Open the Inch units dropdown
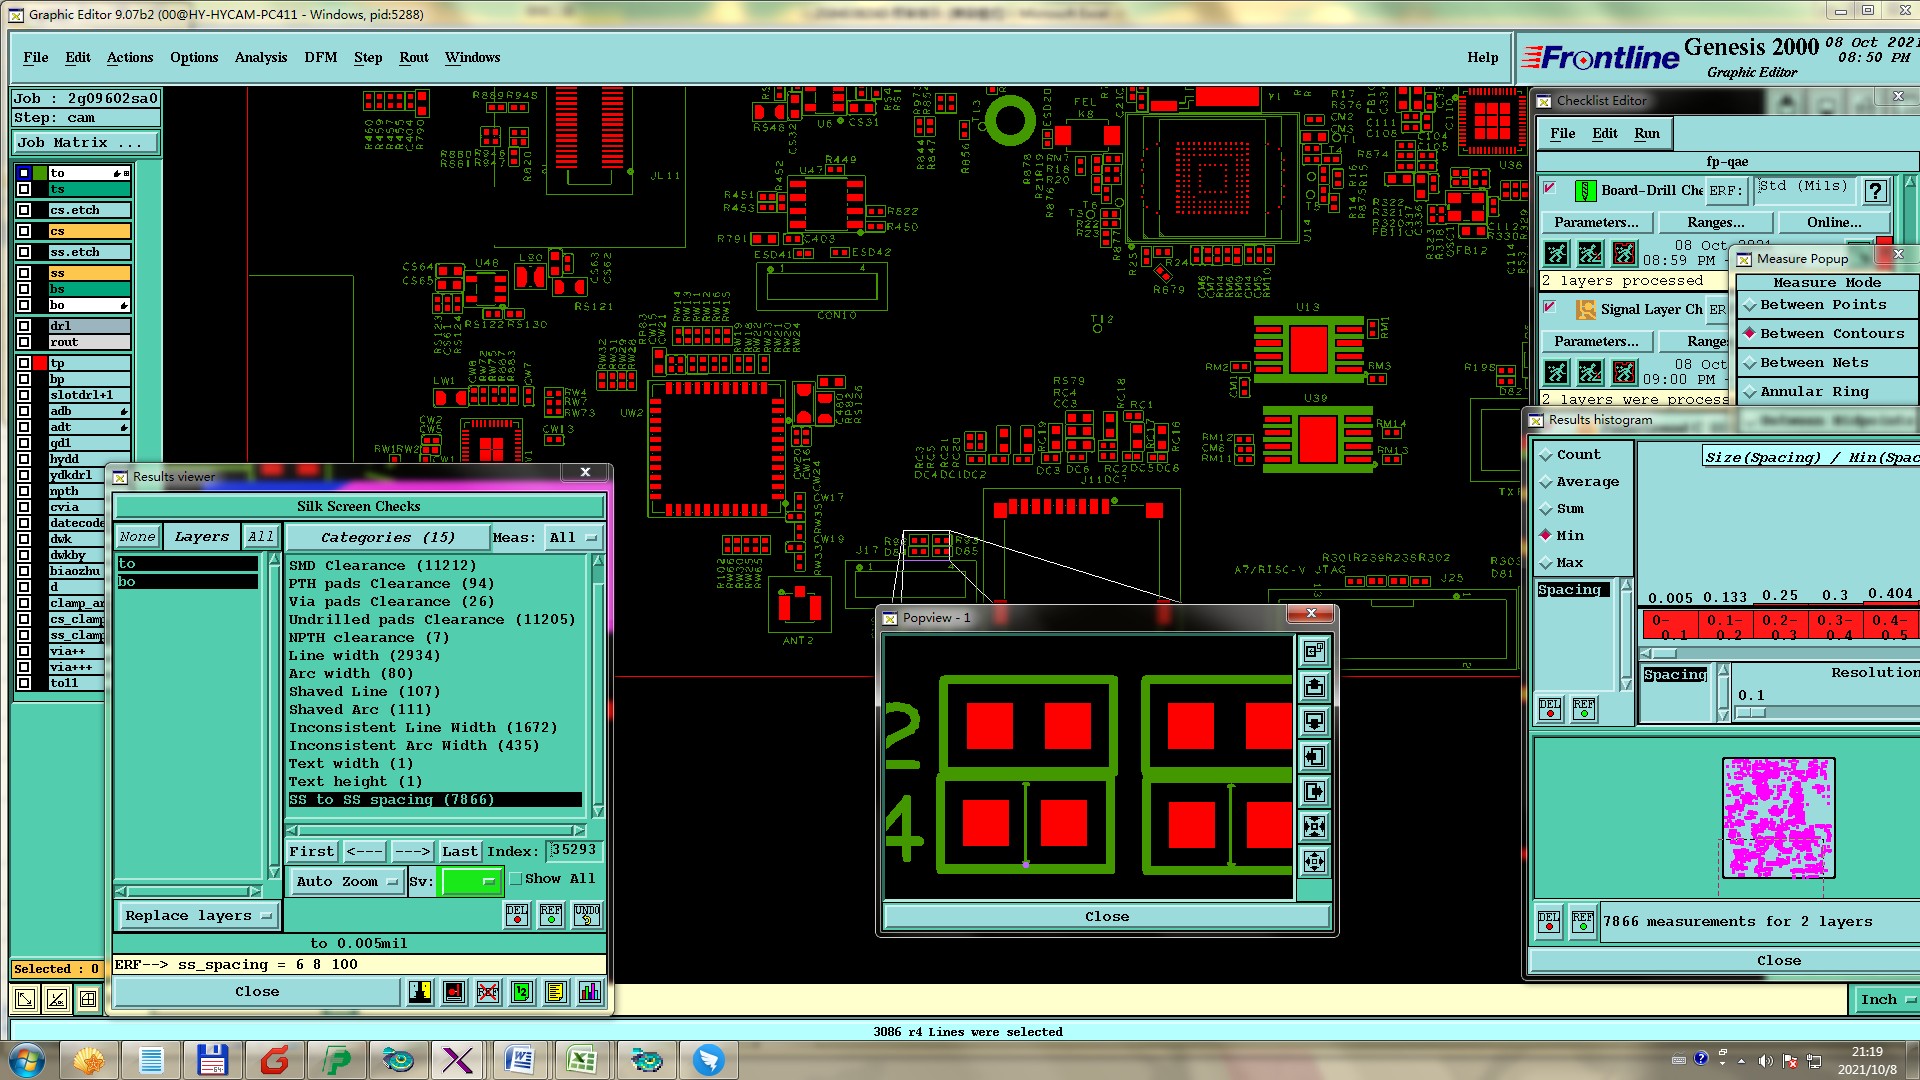 [1886, 999]
